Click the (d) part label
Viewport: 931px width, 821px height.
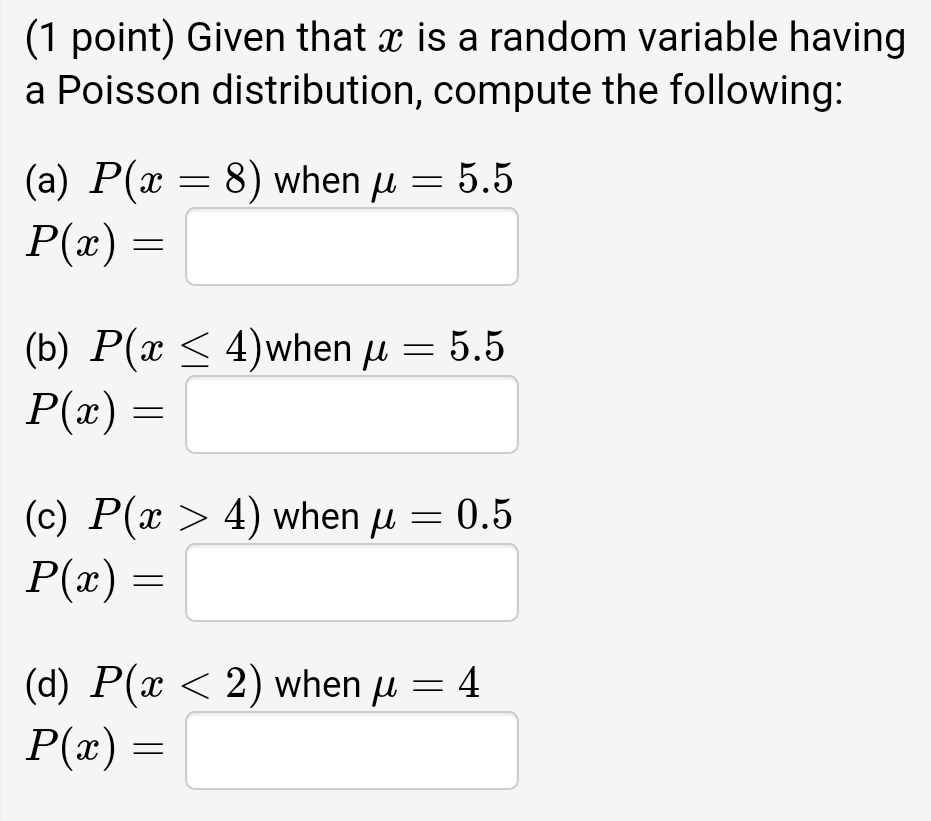click(46, 684)
